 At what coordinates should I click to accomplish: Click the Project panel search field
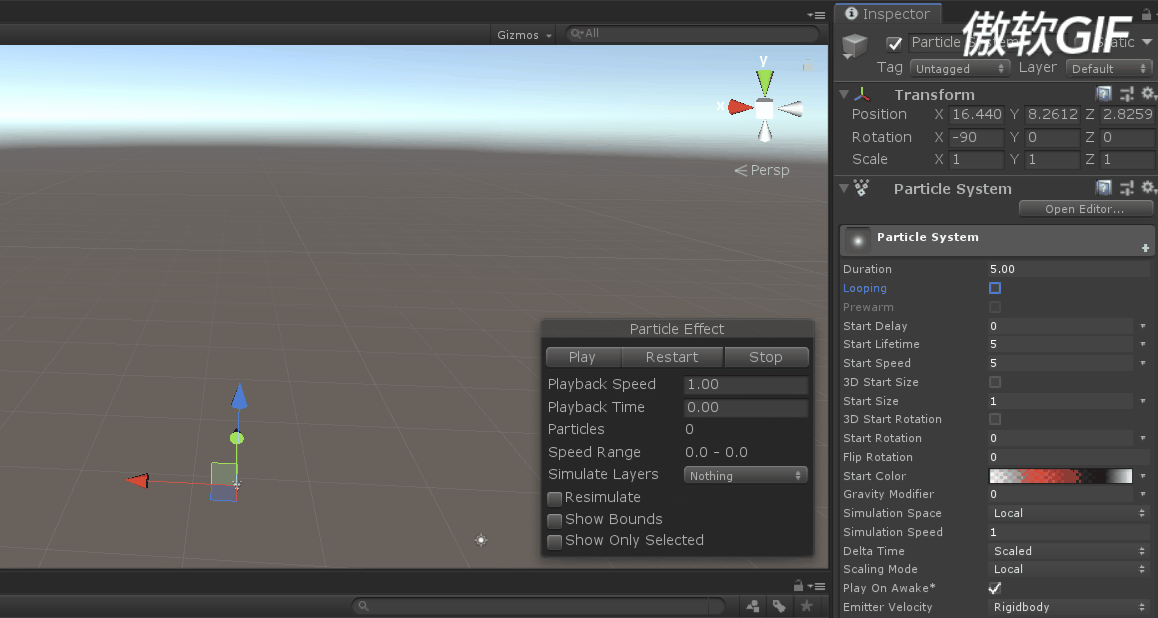point(538,605)
